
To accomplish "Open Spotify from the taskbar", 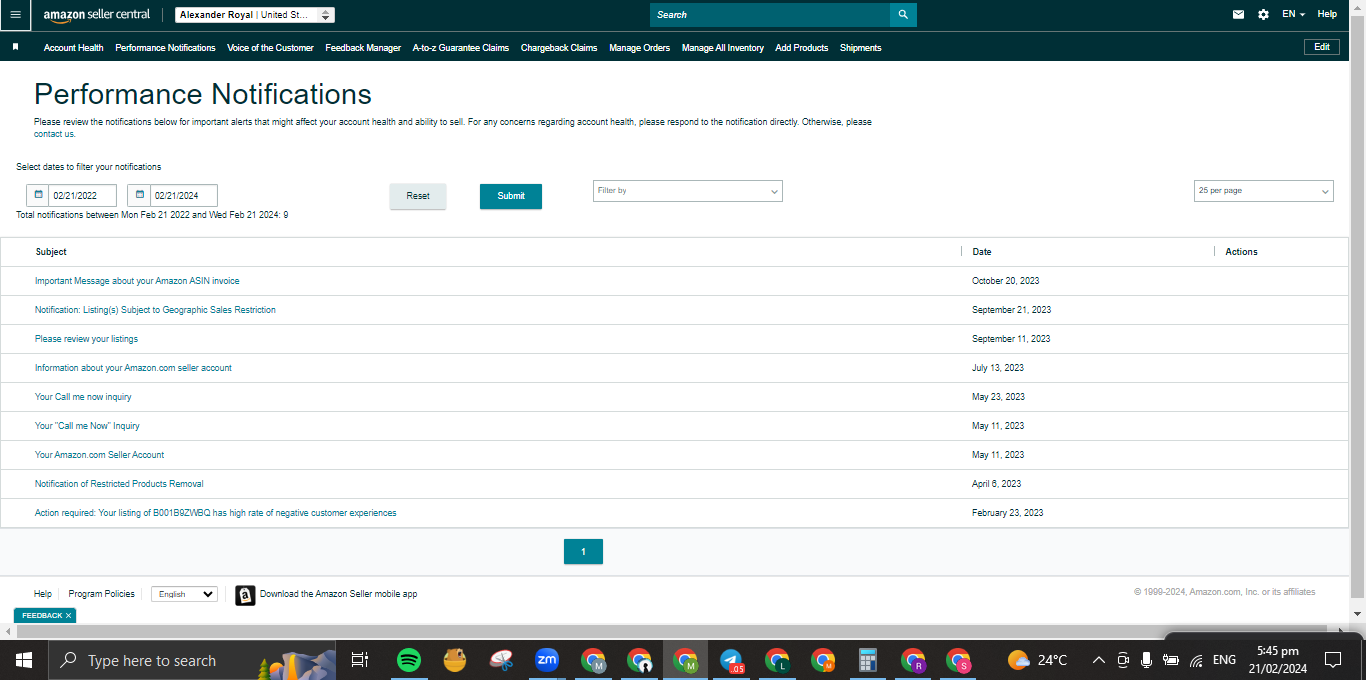I will click(408, 660).
